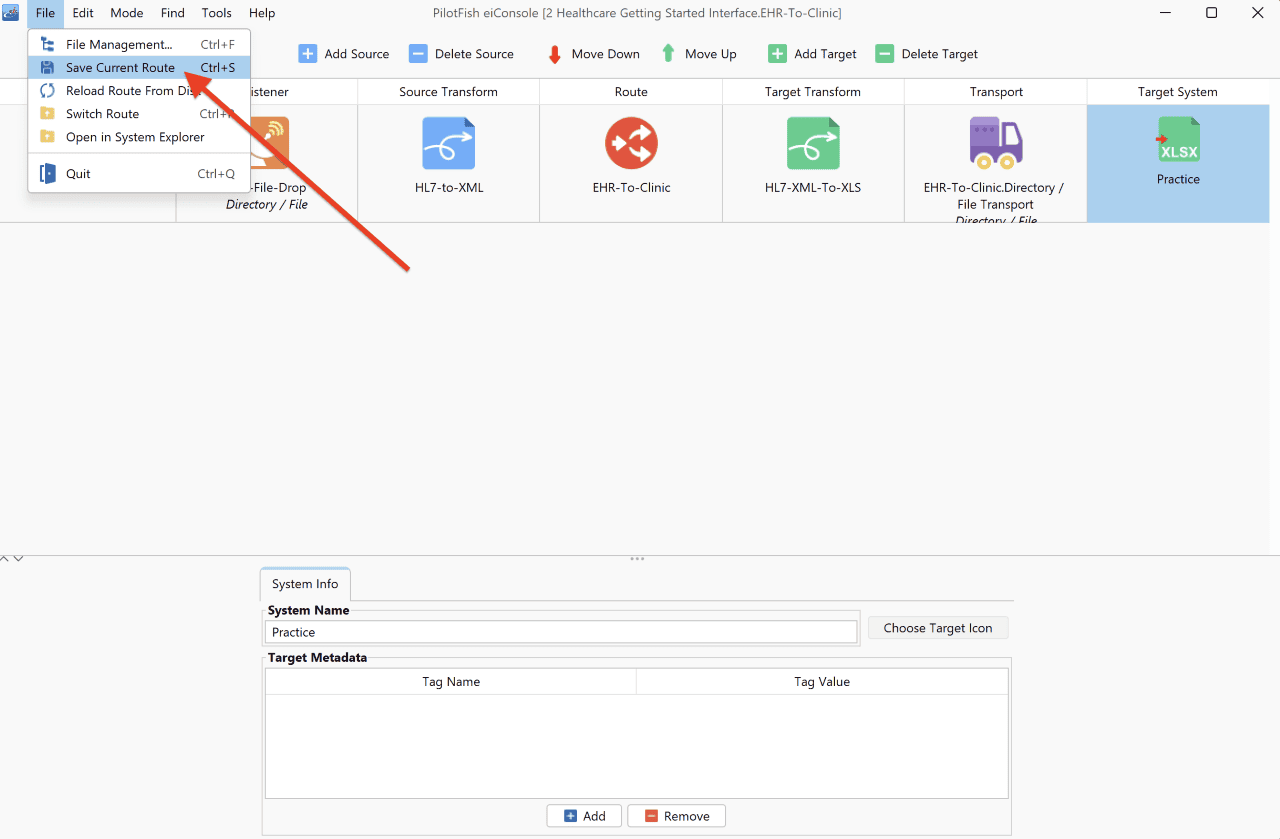Select the EHR-To-Clinic route icon
Viewport: 1280px width, 839px height.
(631, 143)
